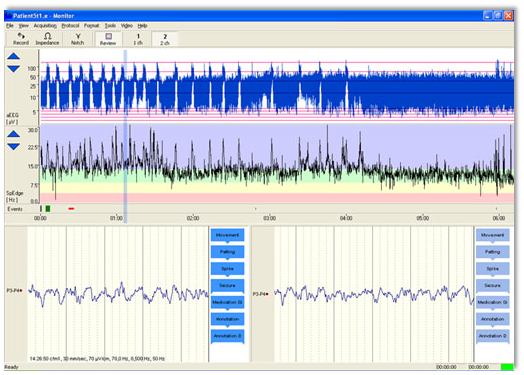
Task: Click the Ready status bar text
Action: pos(11,367)
